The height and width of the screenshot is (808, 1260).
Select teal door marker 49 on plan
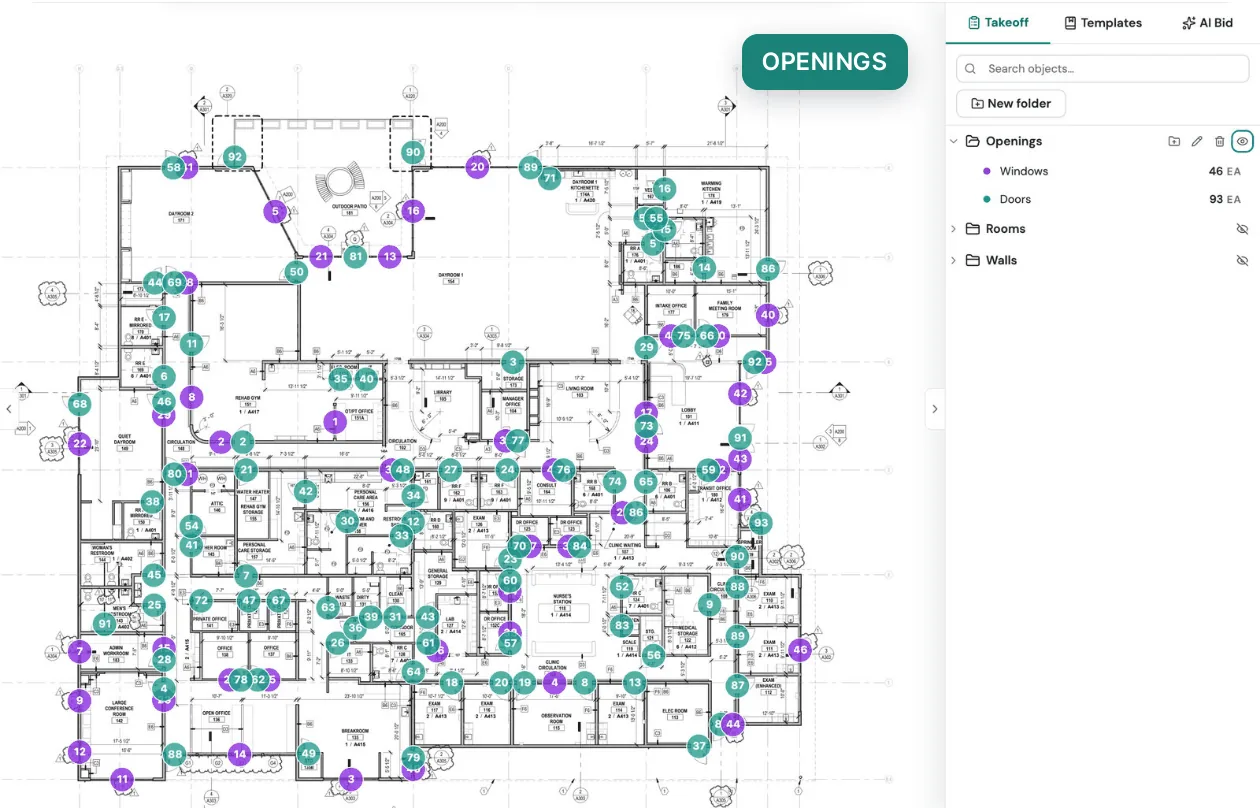pos(308,755)
